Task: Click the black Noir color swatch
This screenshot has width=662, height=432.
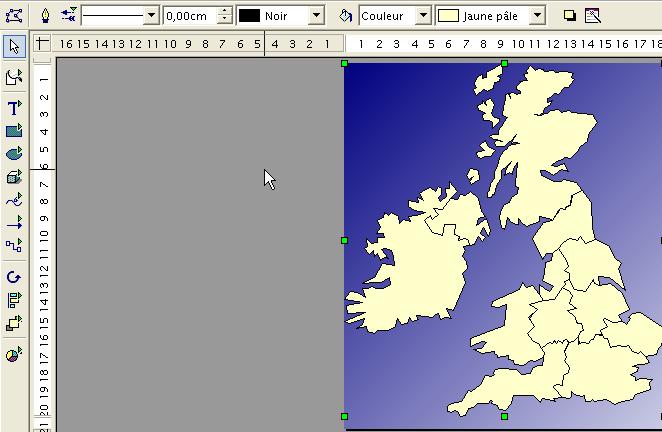Action: (250, 16)
